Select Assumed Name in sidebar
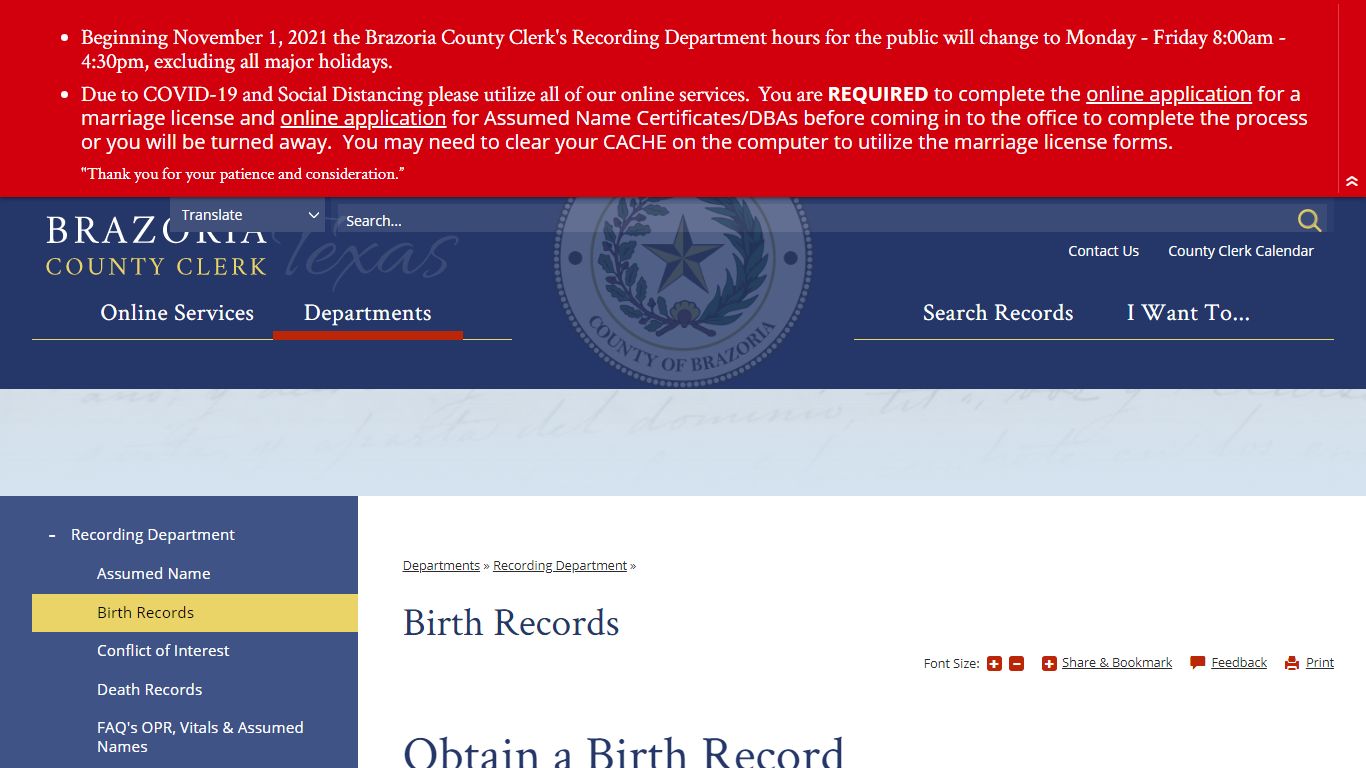The image size is (1366, 768). 154,574
